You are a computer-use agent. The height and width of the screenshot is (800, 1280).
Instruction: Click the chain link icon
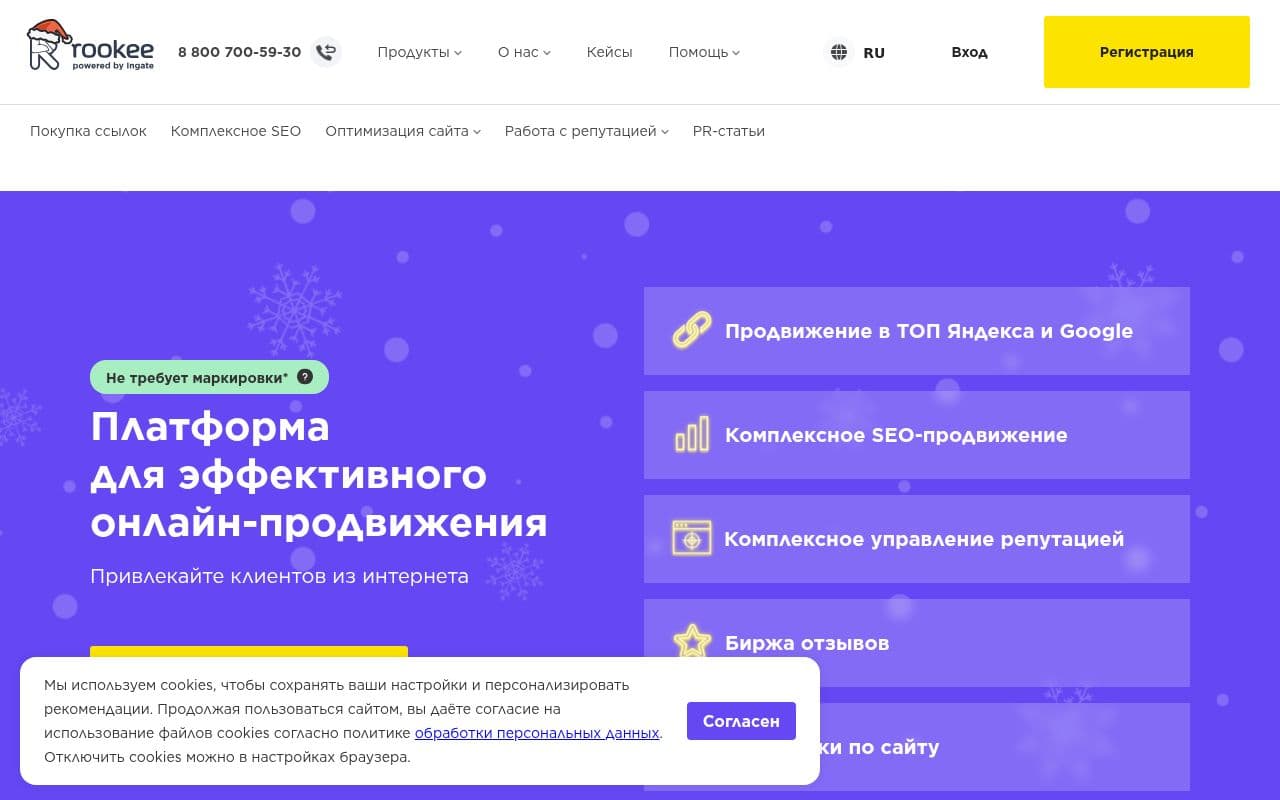coord(691,330)
